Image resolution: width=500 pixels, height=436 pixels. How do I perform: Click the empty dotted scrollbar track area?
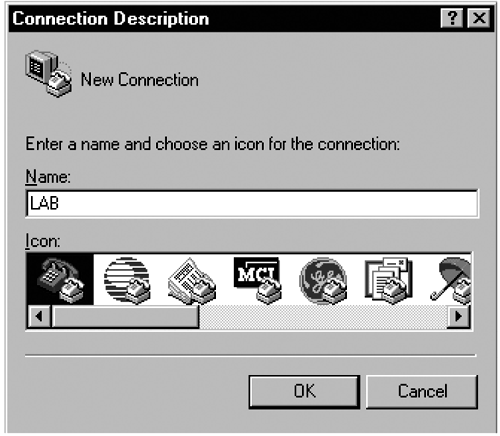click(x=323, y=316)
